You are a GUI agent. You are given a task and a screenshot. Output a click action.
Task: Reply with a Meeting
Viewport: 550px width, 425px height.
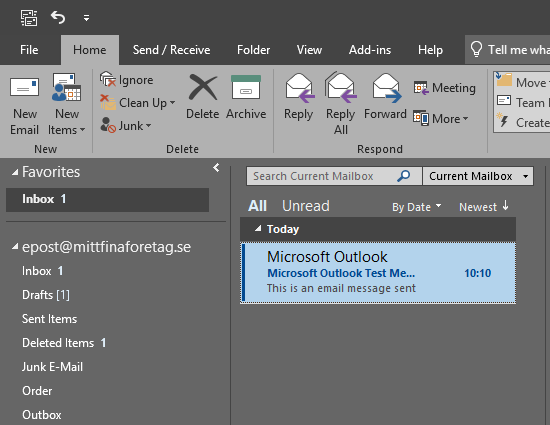(x=444, y=88)
